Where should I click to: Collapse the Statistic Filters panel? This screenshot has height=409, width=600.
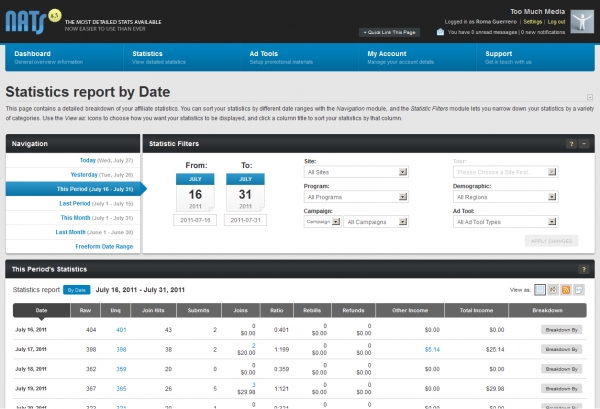click(x=583, y=144)
